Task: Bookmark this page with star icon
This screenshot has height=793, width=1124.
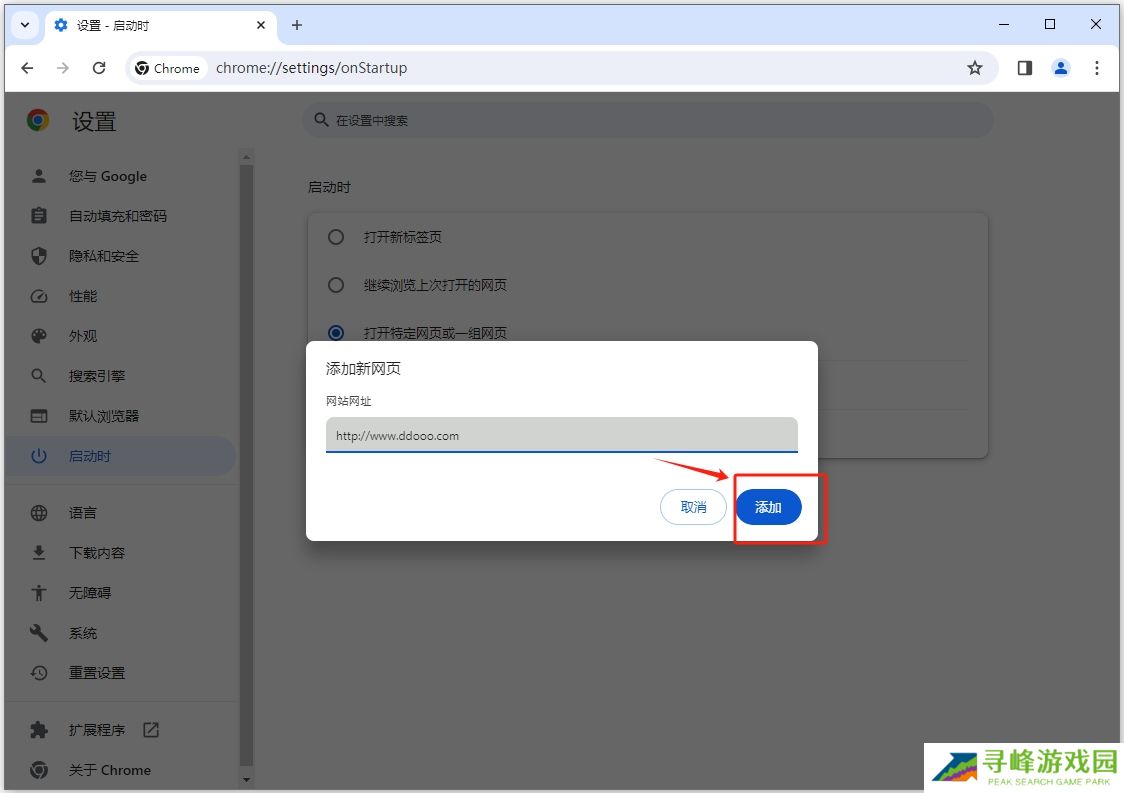Action: click(974, 68)
